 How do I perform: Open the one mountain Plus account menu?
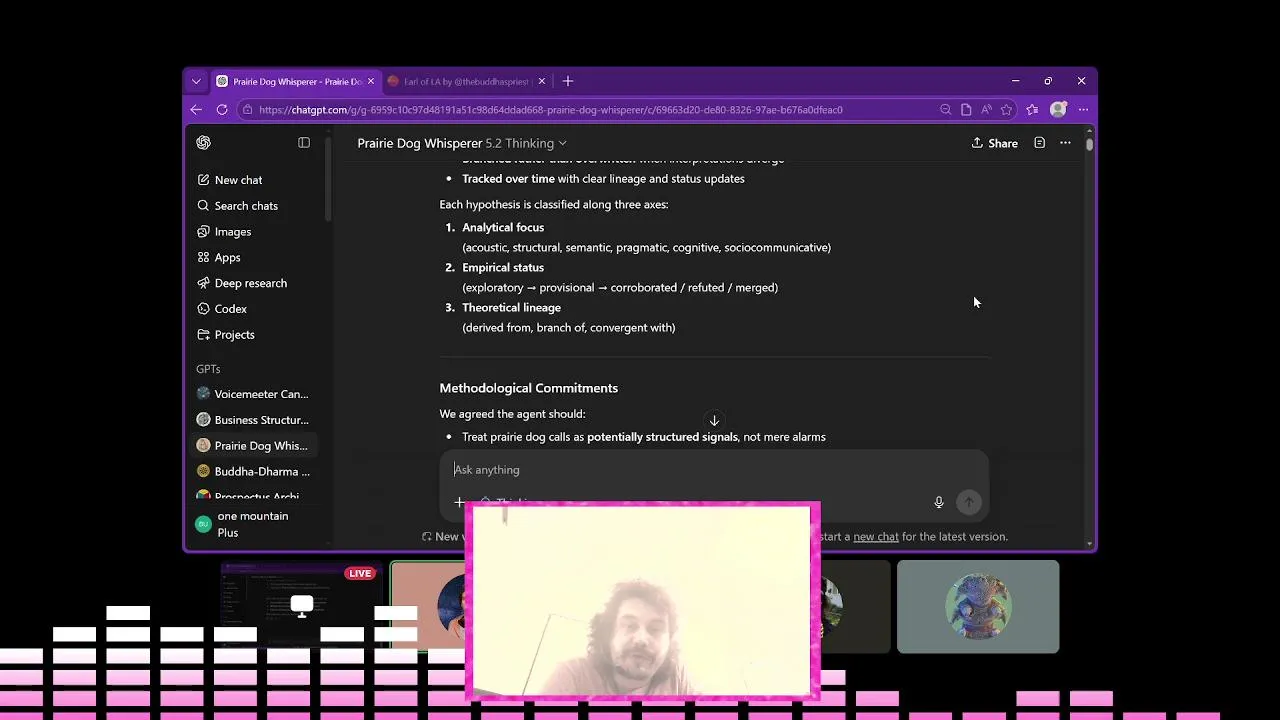tap(252, 524)
